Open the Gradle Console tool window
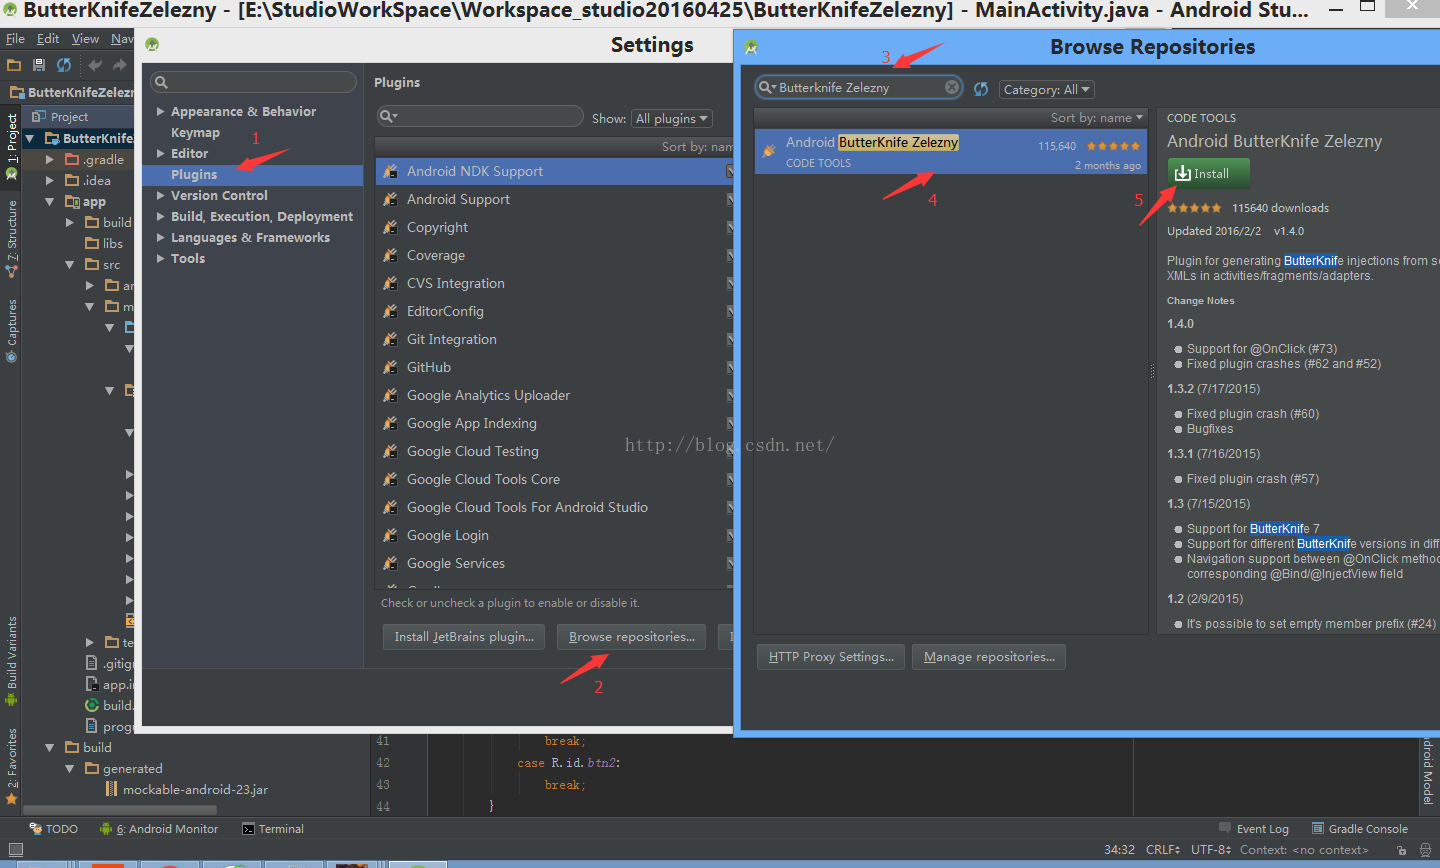Image resolution: width=1440 pixels, height=868 pixels. 1360,828
